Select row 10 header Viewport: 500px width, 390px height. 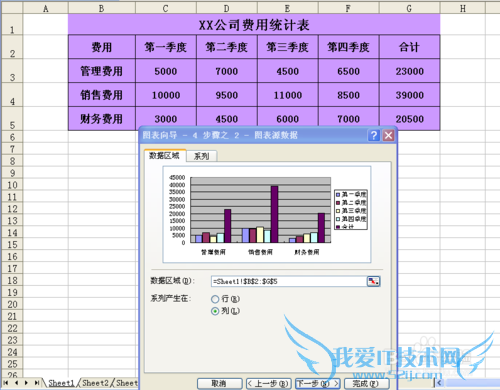[12, 185]
